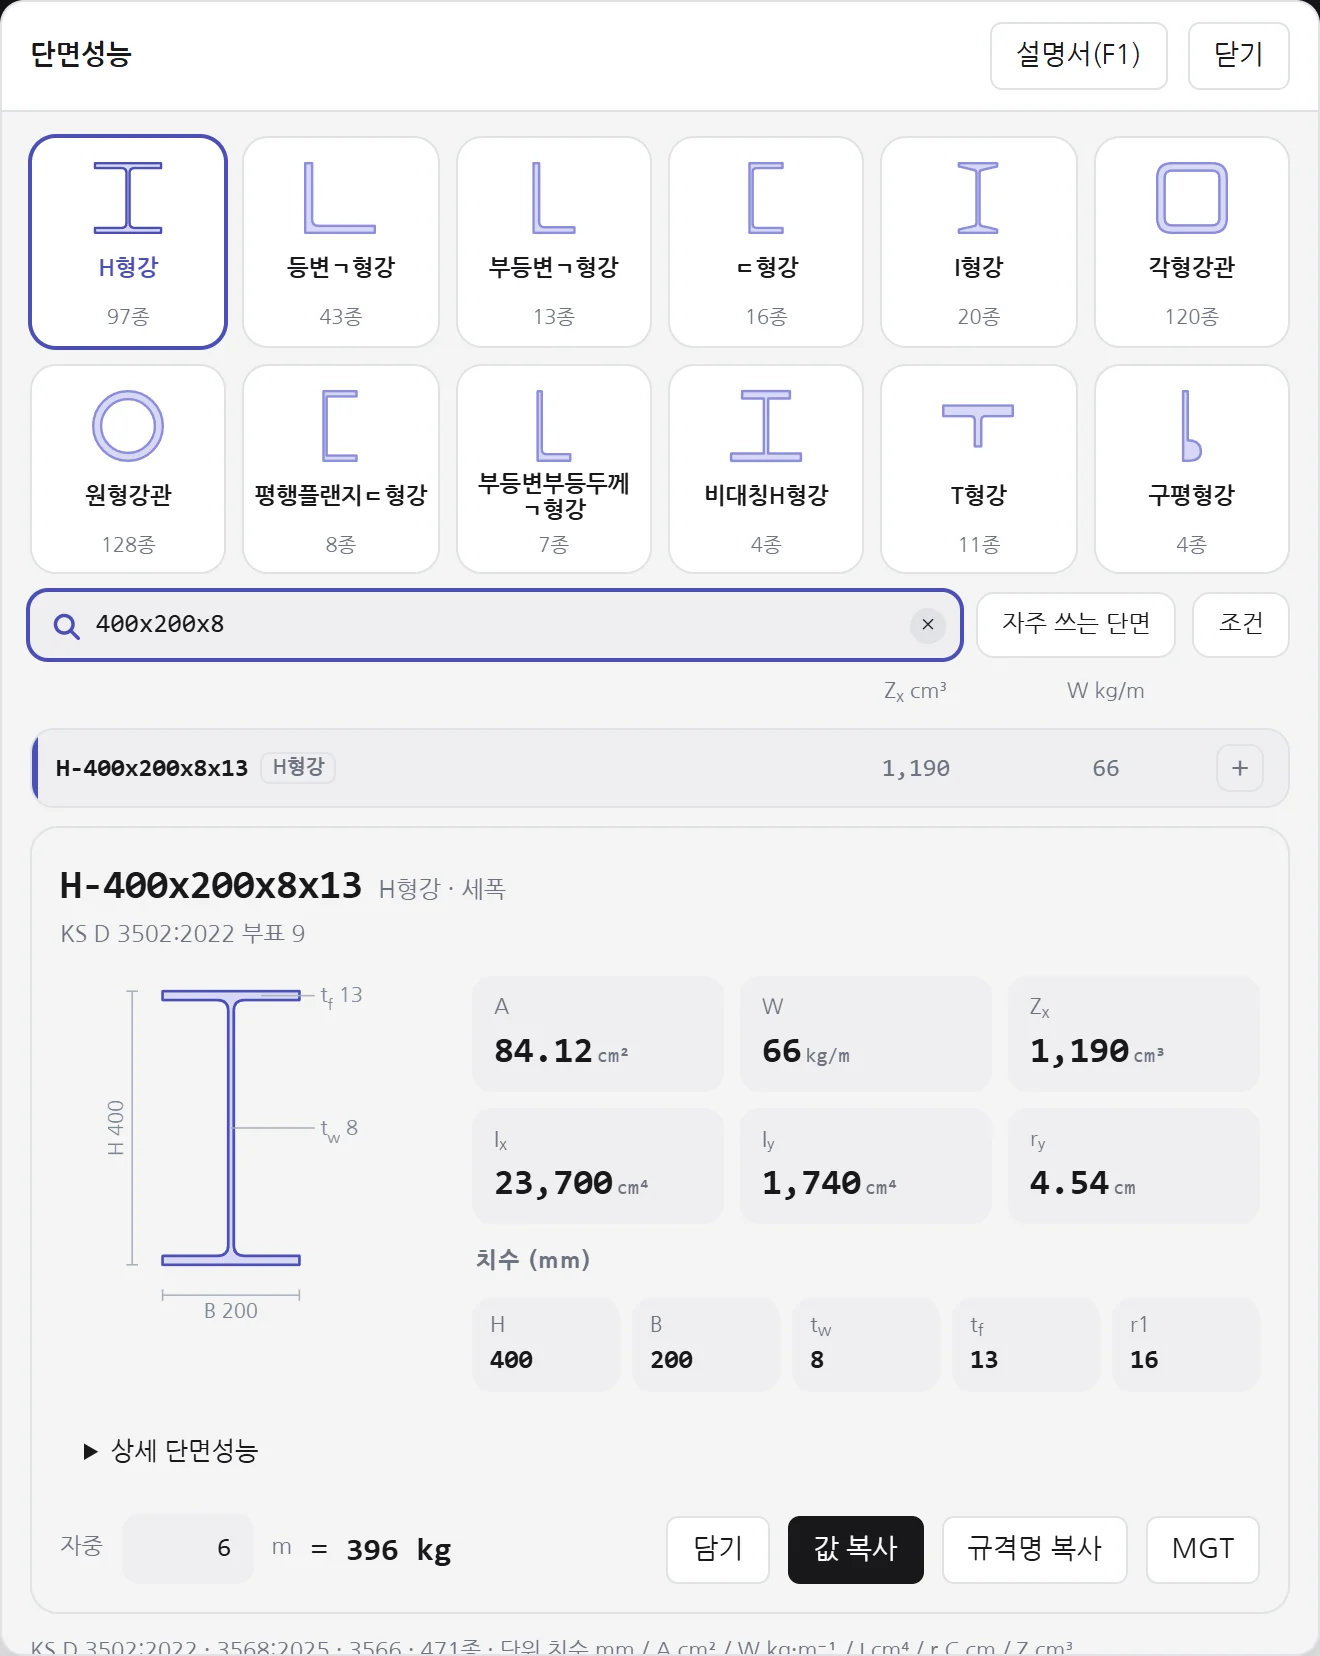1320x1656 pixels.
Task: Clear the search text with the x
Action: [928, 625]
